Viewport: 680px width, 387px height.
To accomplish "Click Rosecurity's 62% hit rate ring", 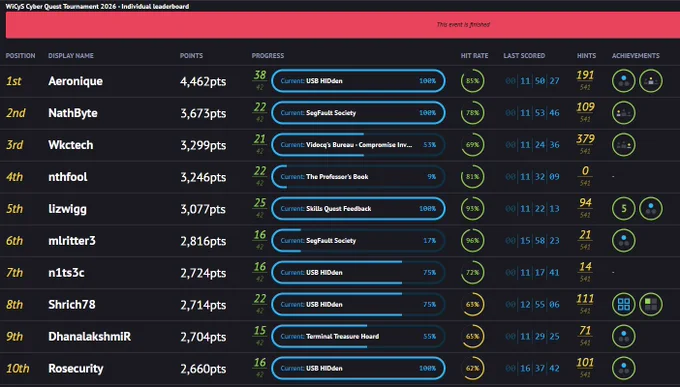I will (x=473, y=368).
